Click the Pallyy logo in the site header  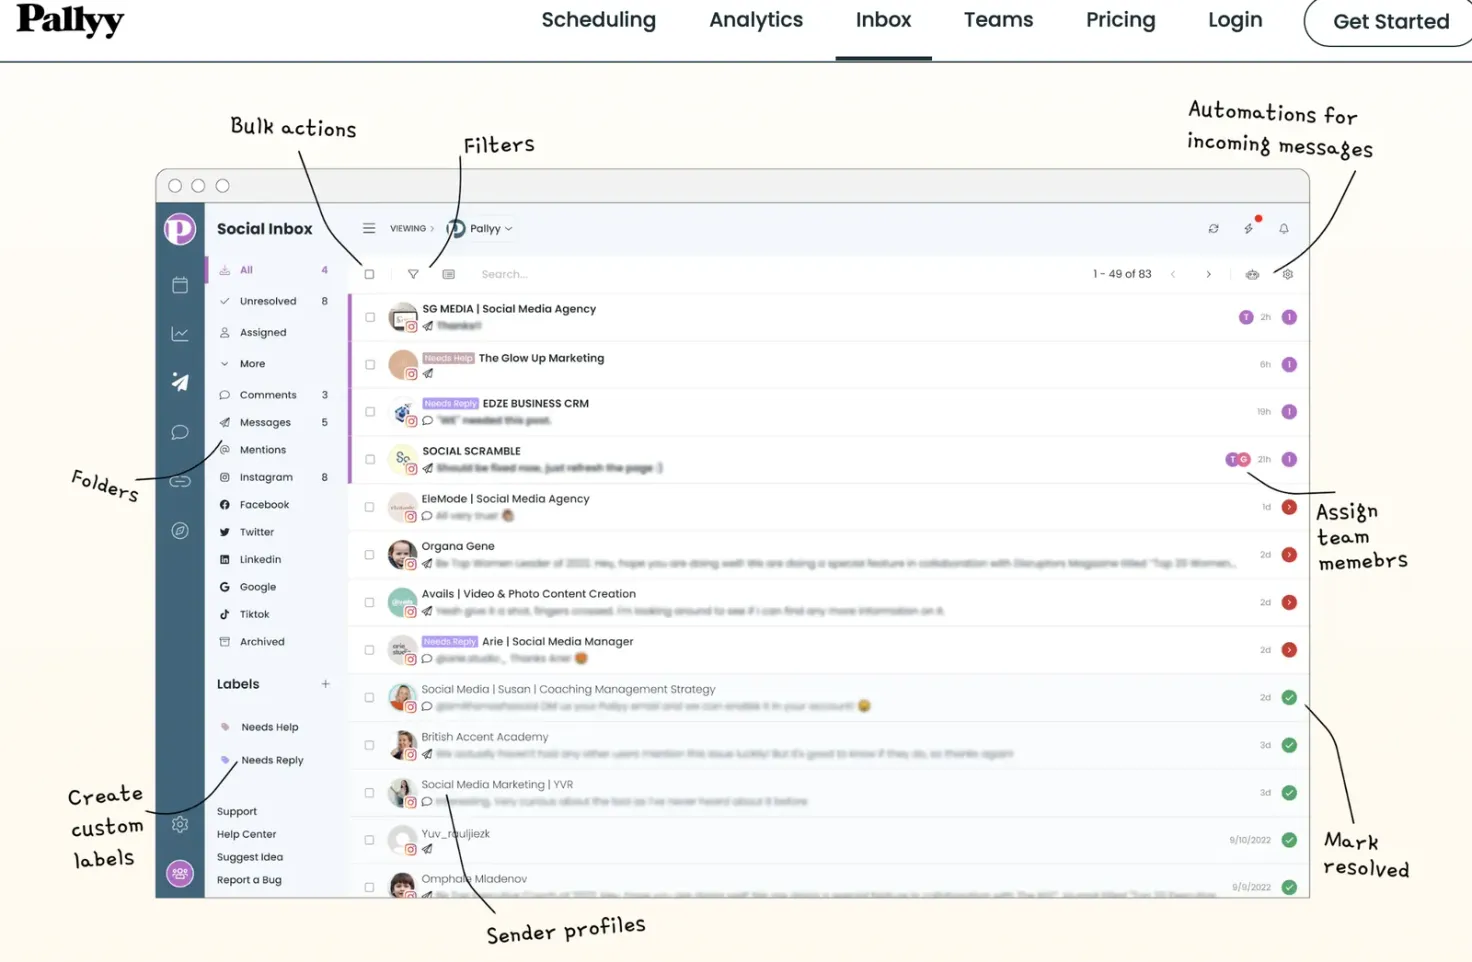70,20
